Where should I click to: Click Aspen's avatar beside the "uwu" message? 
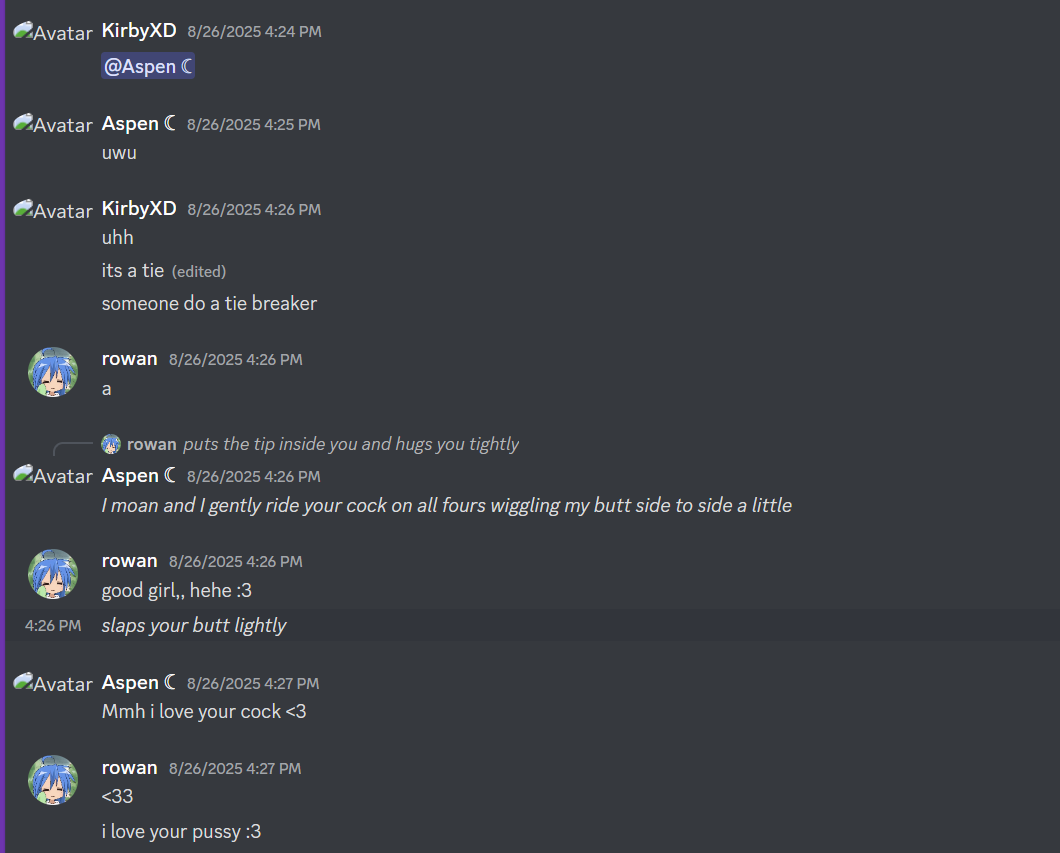(53, 124)
